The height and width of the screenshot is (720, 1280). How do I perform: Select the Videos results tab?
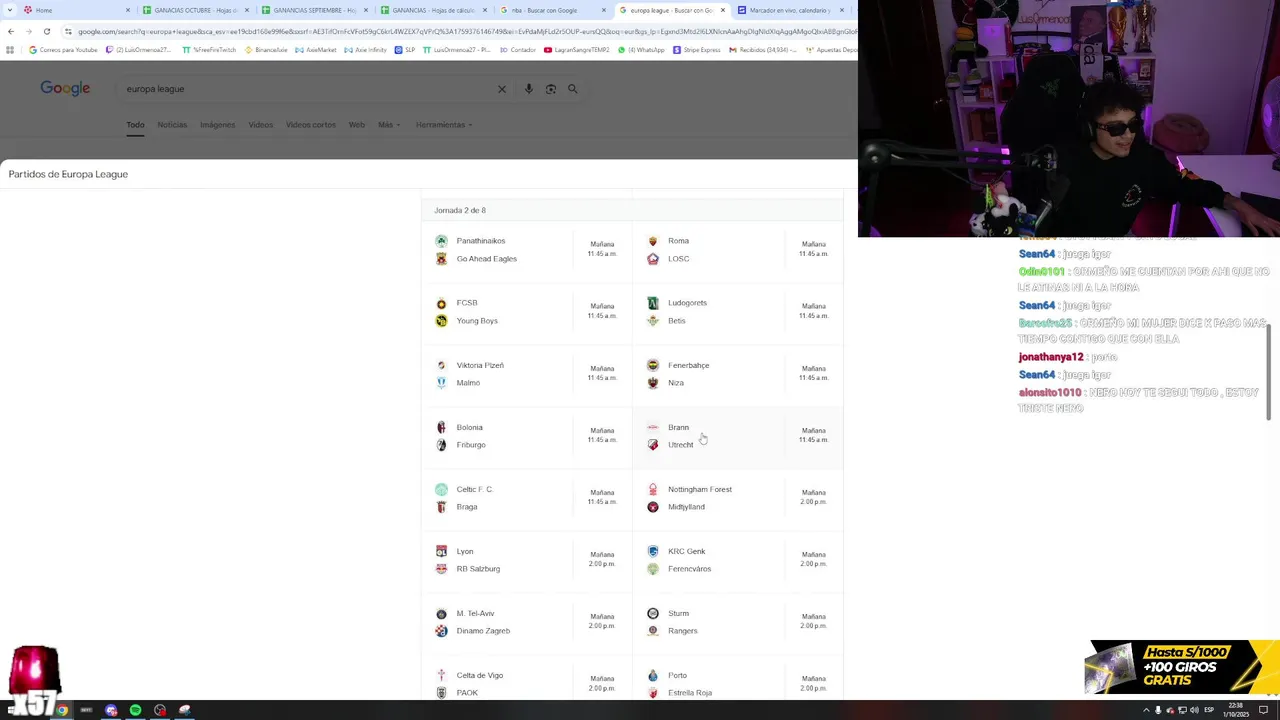tap(260, 125)
